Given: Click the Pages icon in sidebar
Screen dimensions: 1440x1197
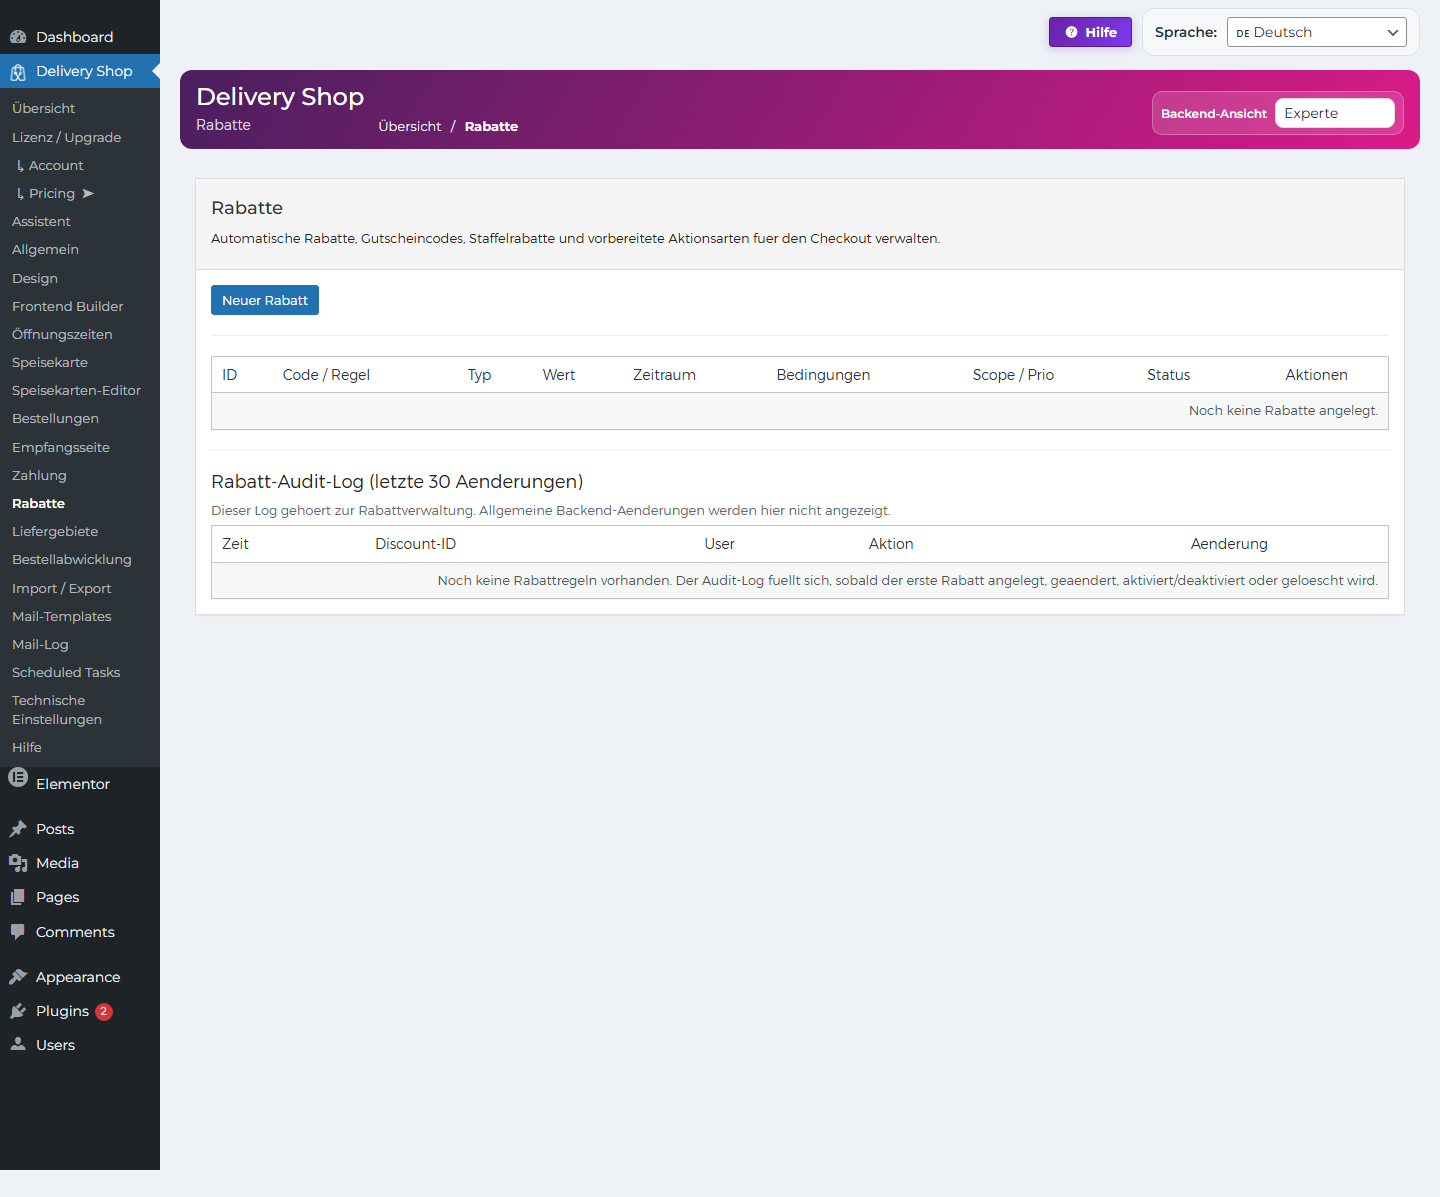Looking at the screenshot, I should pyautogui.click(x=18, y=897).
